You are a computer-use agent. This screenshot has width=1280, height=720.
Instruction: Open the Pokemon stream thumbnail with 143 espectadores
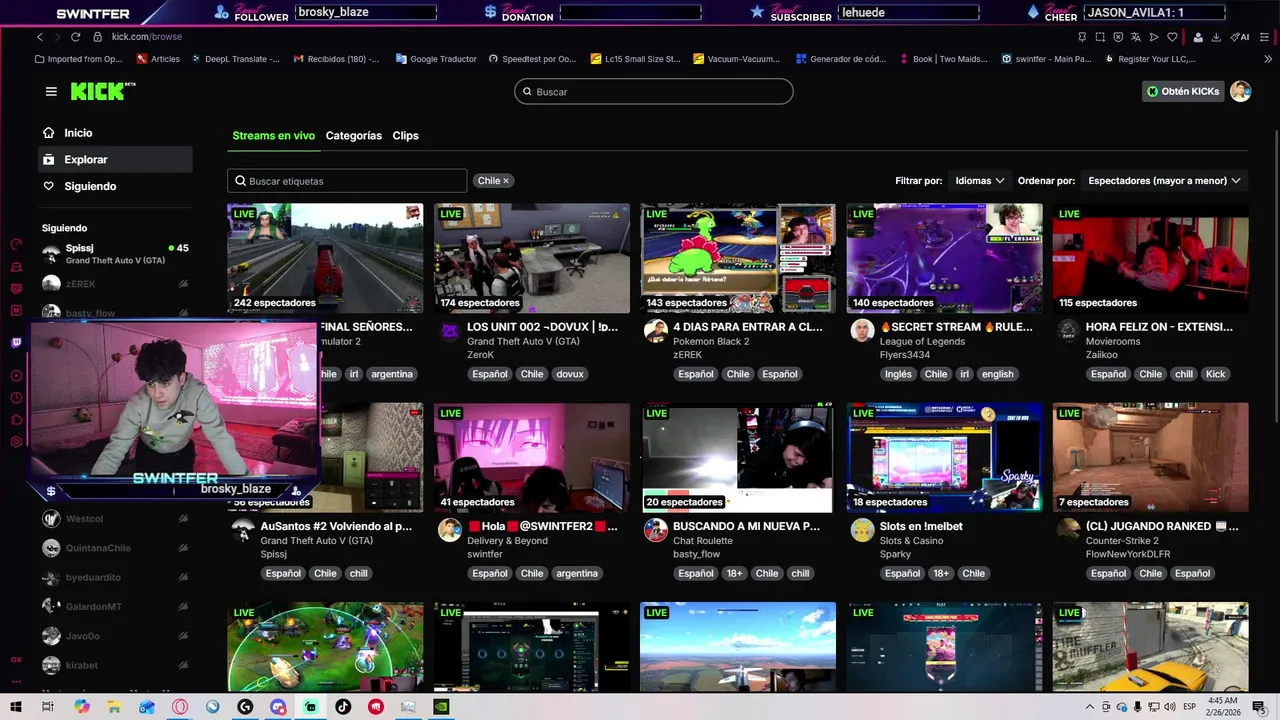coord(738,259)
